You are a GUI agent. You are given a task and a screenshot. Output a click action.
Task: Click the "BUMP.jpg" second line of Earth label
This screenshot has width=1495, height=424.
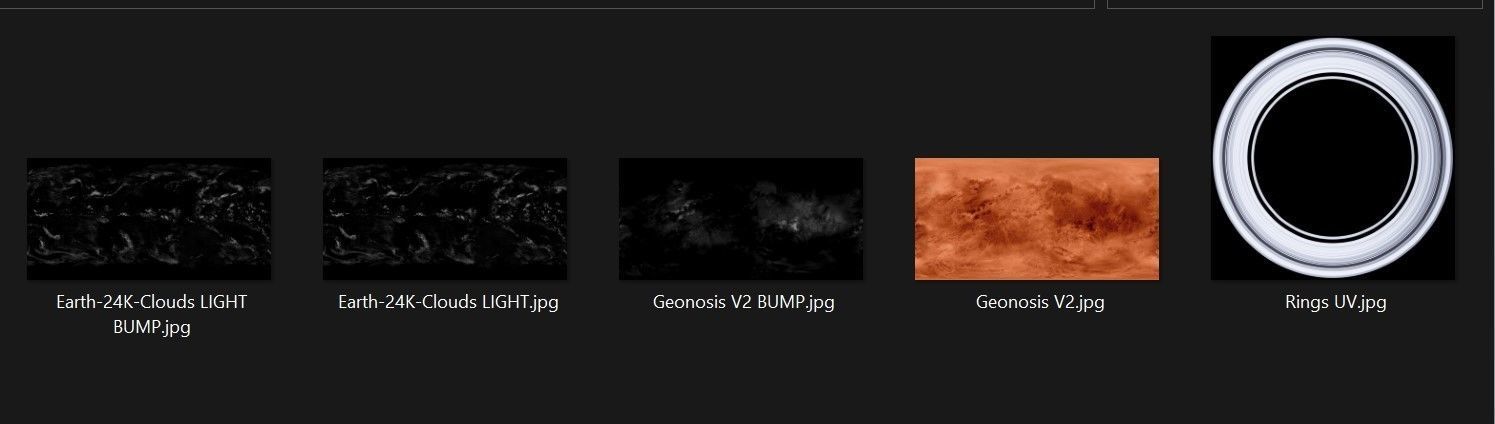click(152, 326)
